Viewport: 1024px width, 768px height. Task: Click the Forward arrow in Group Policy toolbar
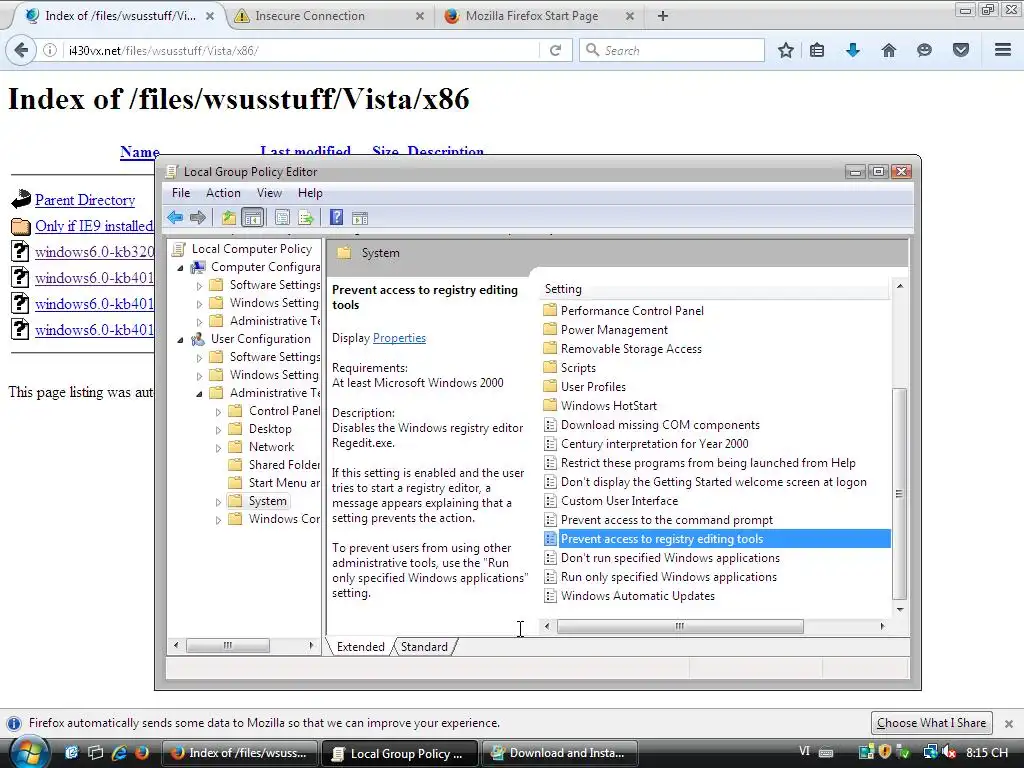(198, 217)
